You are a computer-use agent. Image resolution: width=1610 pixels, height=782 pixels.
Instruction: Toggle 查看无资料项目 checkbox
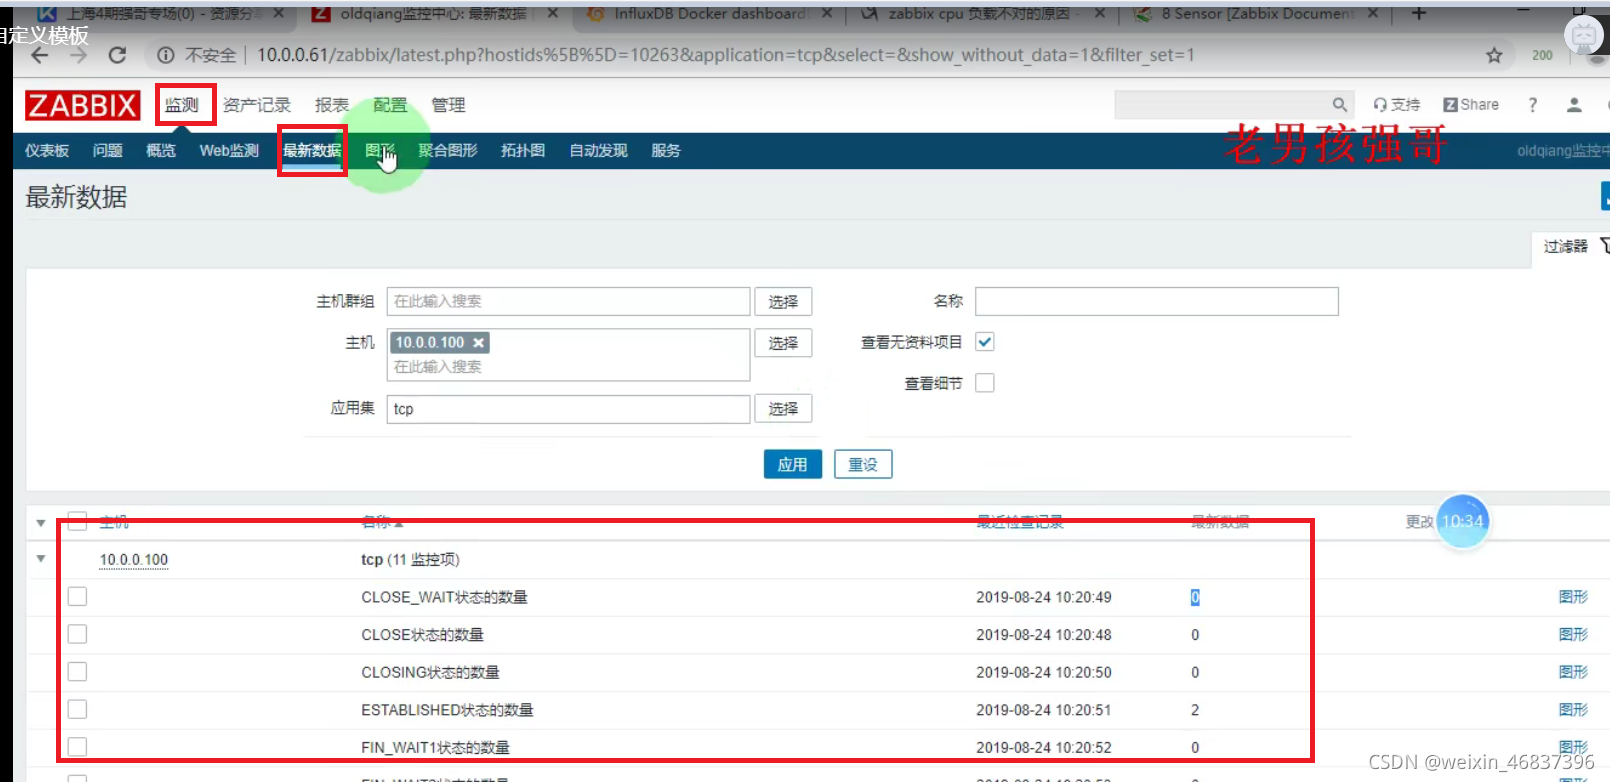985,342
